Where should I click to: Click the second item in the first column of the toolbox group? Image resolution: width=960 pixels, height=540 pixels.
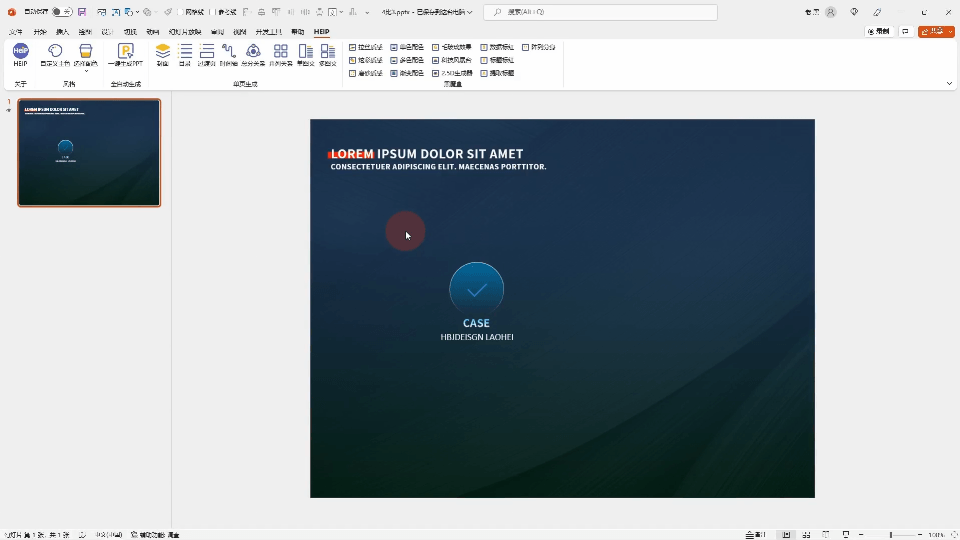tap(366, 60)
